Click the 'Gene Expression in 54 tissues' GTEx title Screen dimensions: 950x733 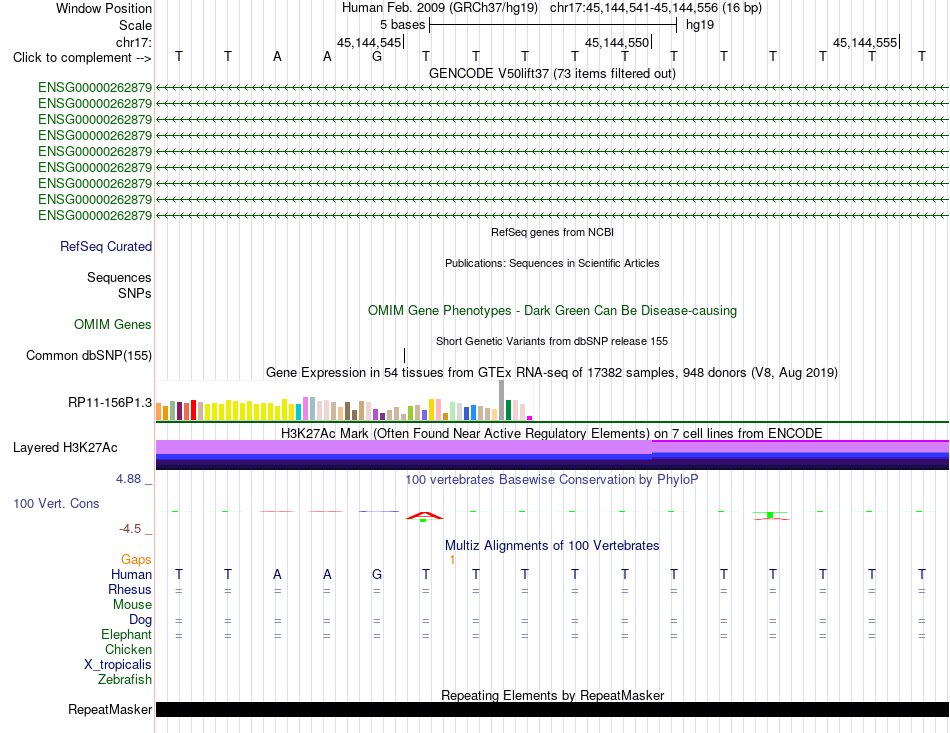[x=552, y=373]
